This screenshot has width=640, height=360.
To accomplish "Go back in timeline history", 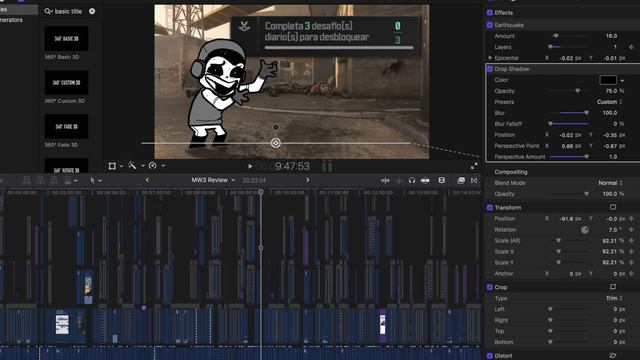I will pyautogui.click(x=147, y=180).
